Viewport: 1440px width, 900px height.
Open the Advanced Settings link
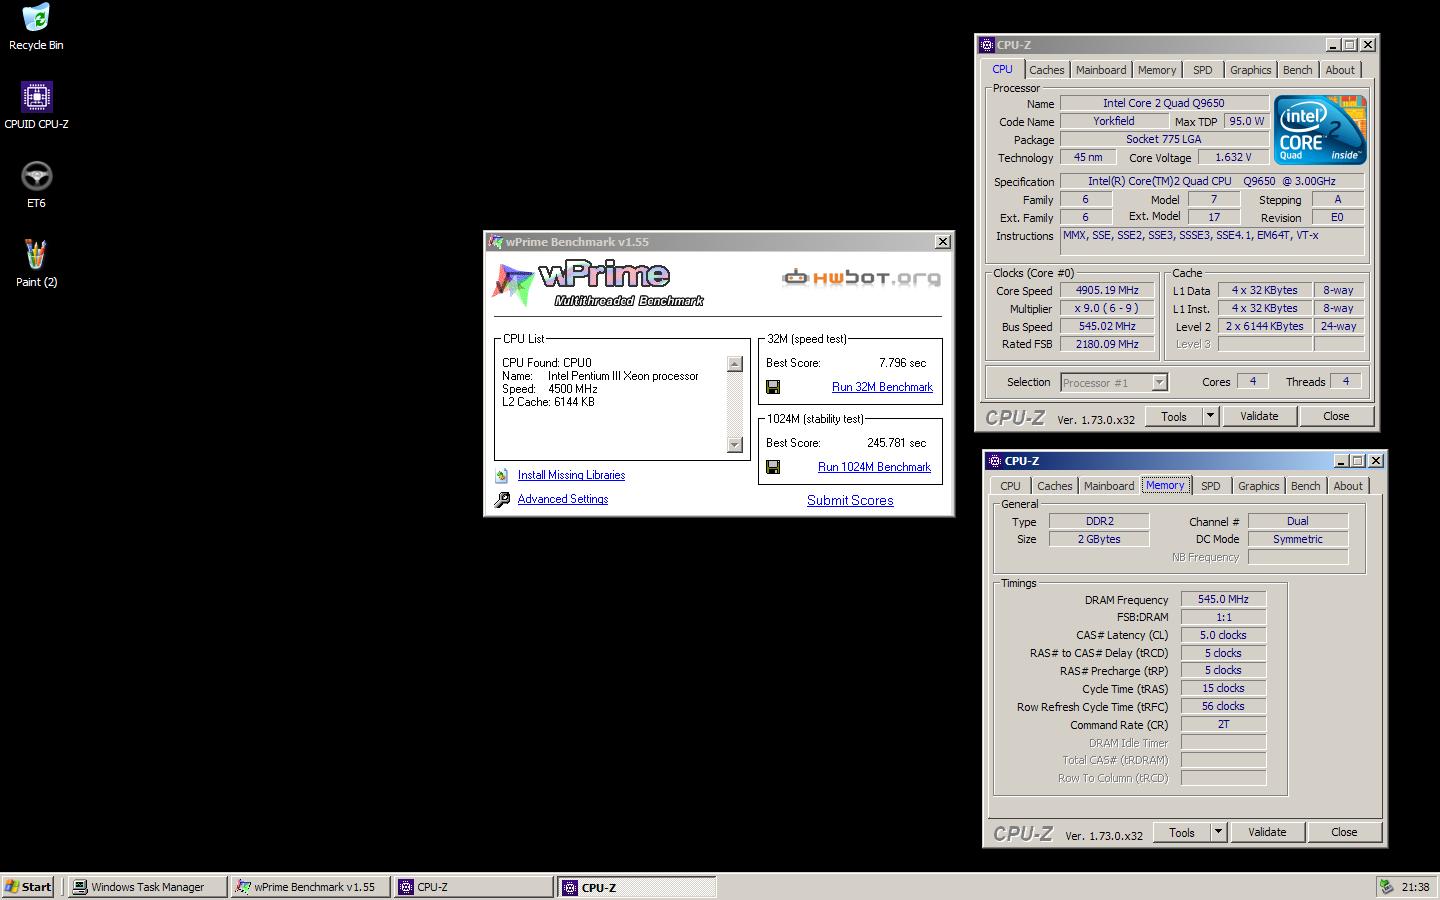[x=563, y=499]
